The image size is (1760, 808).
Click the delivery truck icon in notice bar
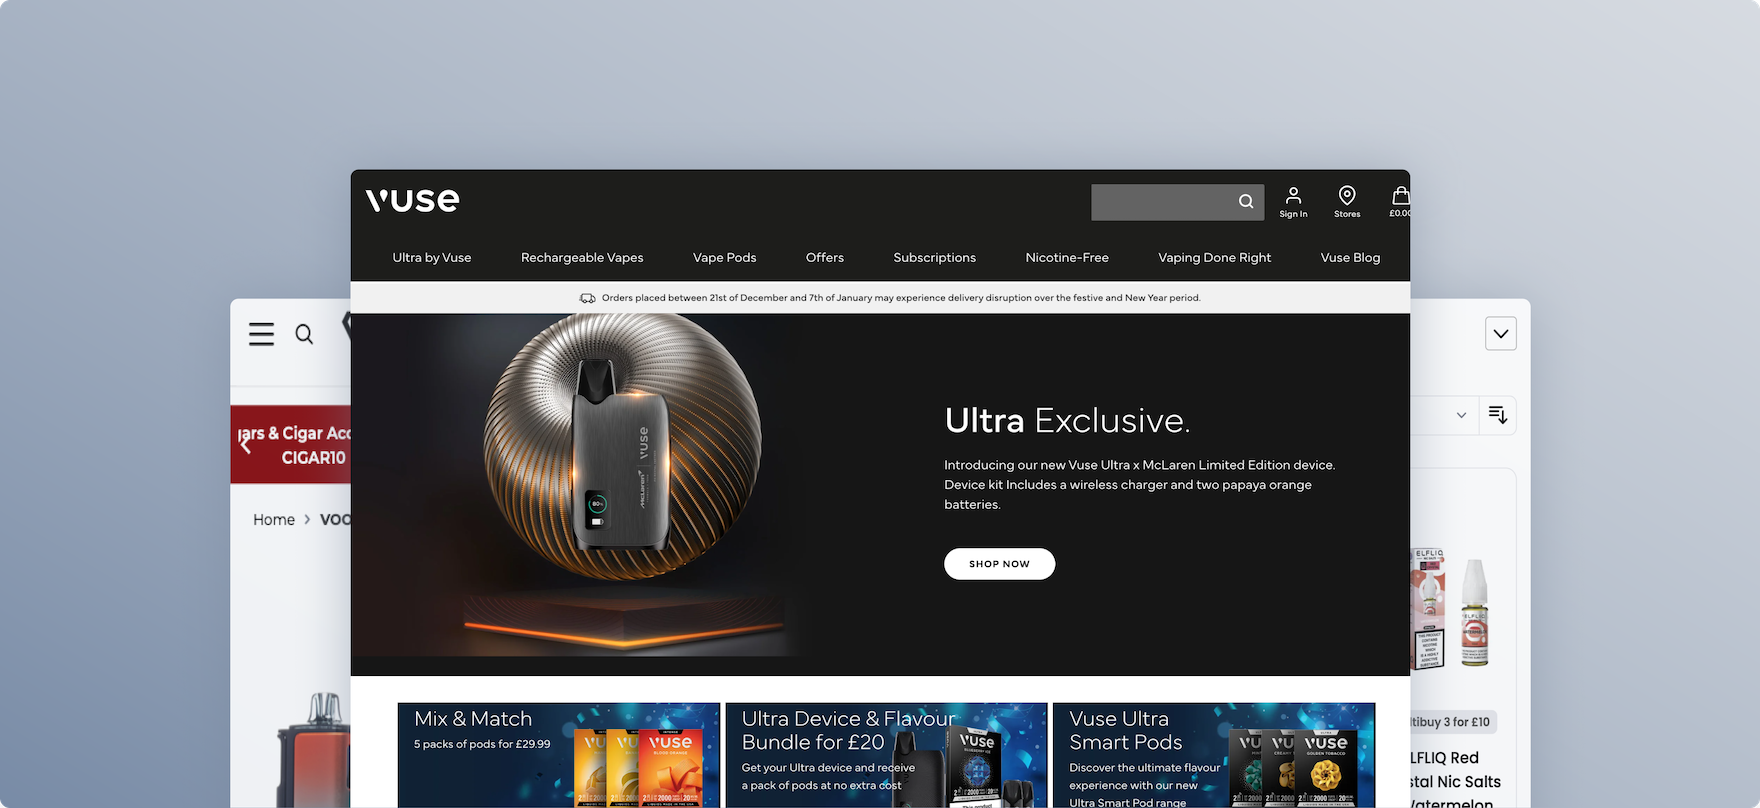(x=588, y=298)
